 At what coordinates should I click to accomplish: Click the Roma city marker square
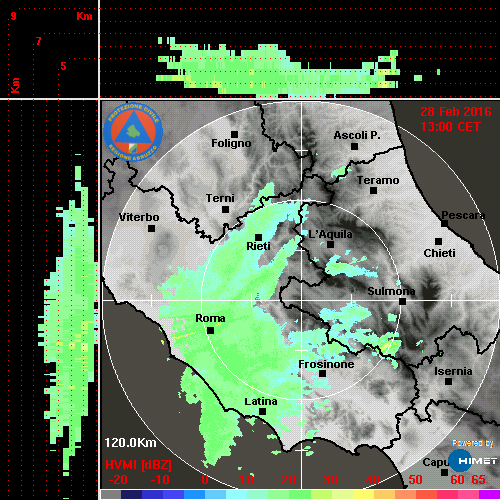point(210,331)
